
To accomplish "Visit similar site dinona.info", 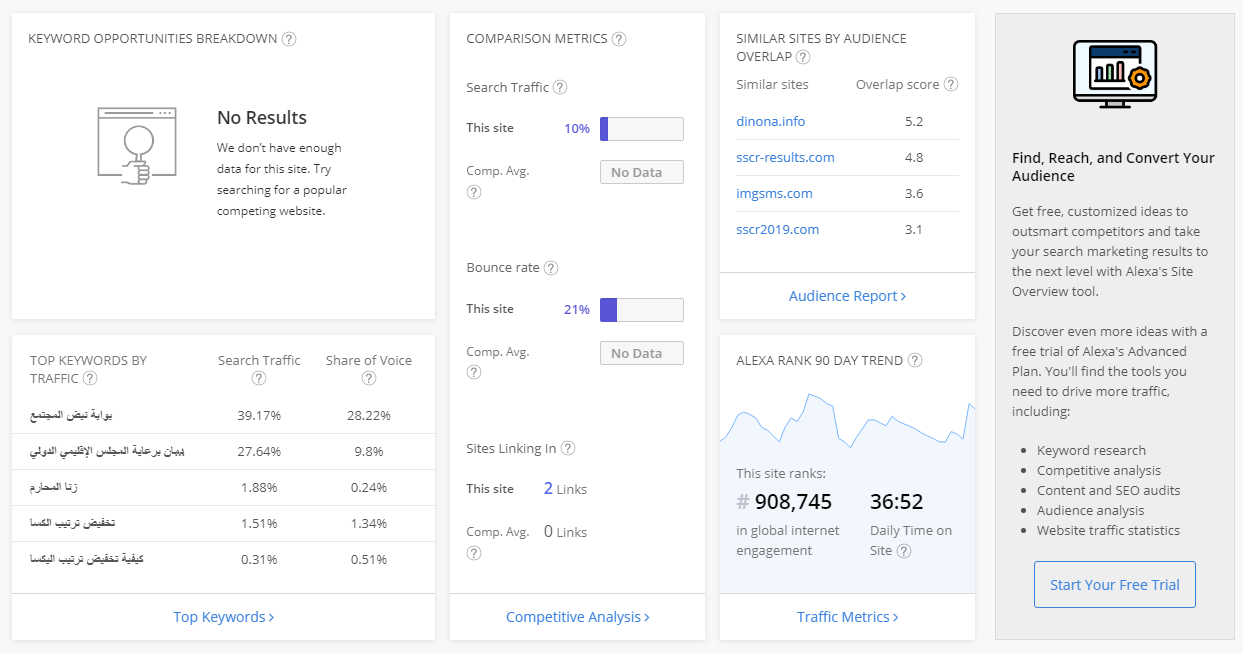I will coord(770,121).
